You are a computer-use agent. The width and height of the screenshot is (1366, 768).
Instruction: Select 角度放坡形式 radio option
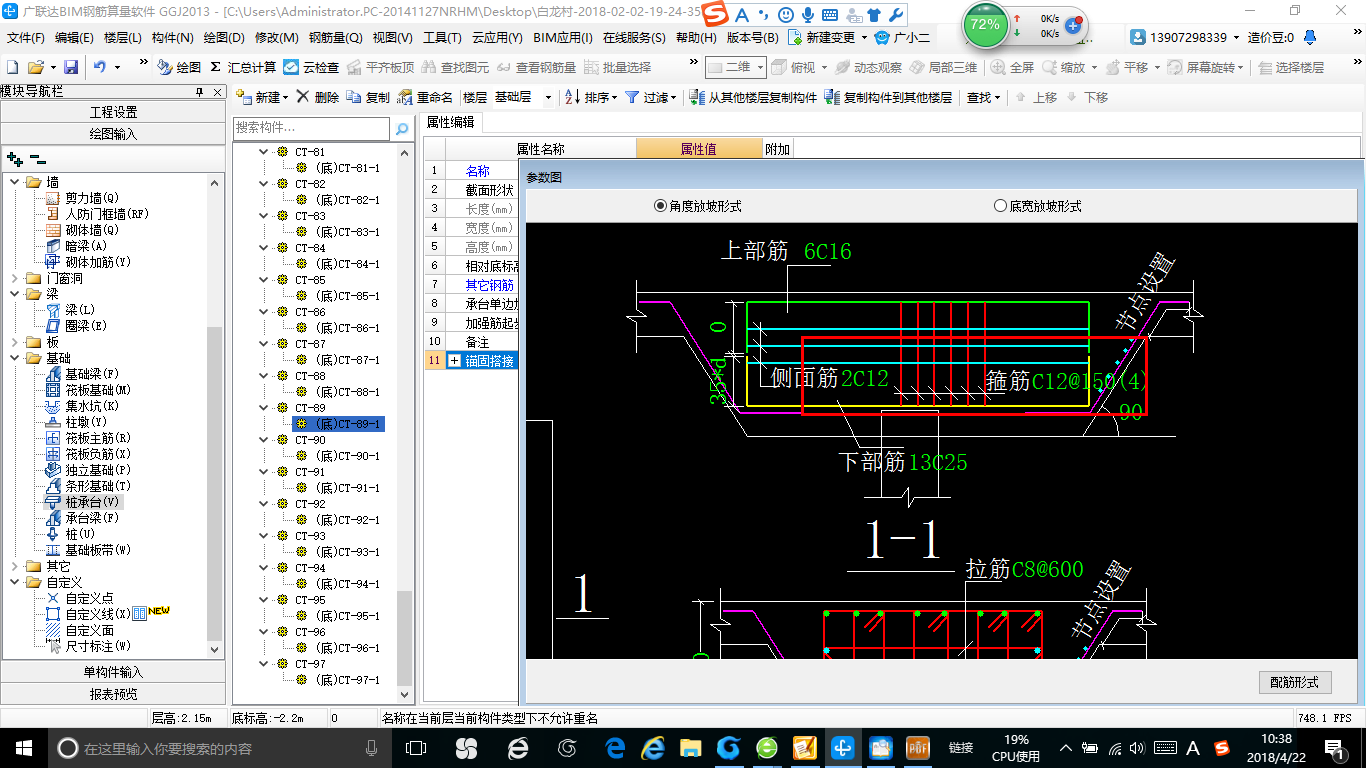pyautogui.click(x=698, y=206)
